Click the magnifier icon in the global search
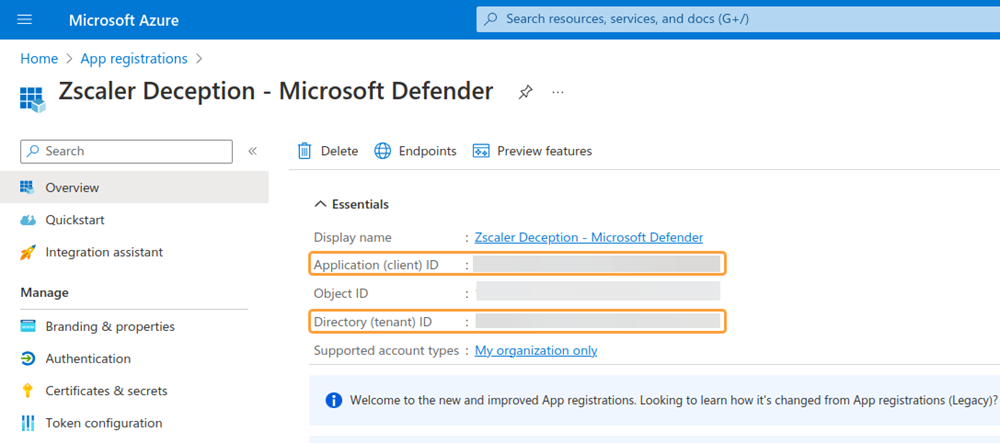 click(490, 19)
